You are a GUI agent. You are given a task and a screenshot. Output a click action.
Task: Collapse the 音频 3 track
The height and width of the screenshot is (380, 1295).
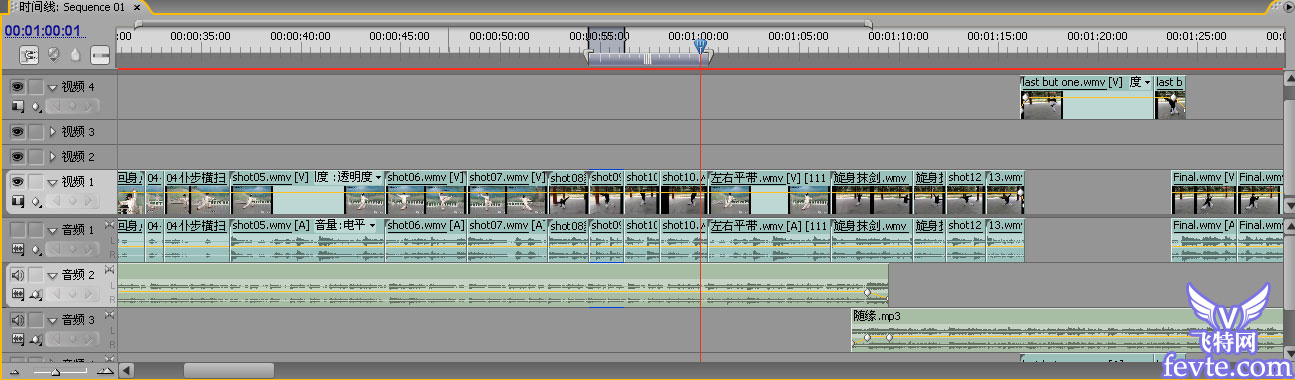pos(53,320)
